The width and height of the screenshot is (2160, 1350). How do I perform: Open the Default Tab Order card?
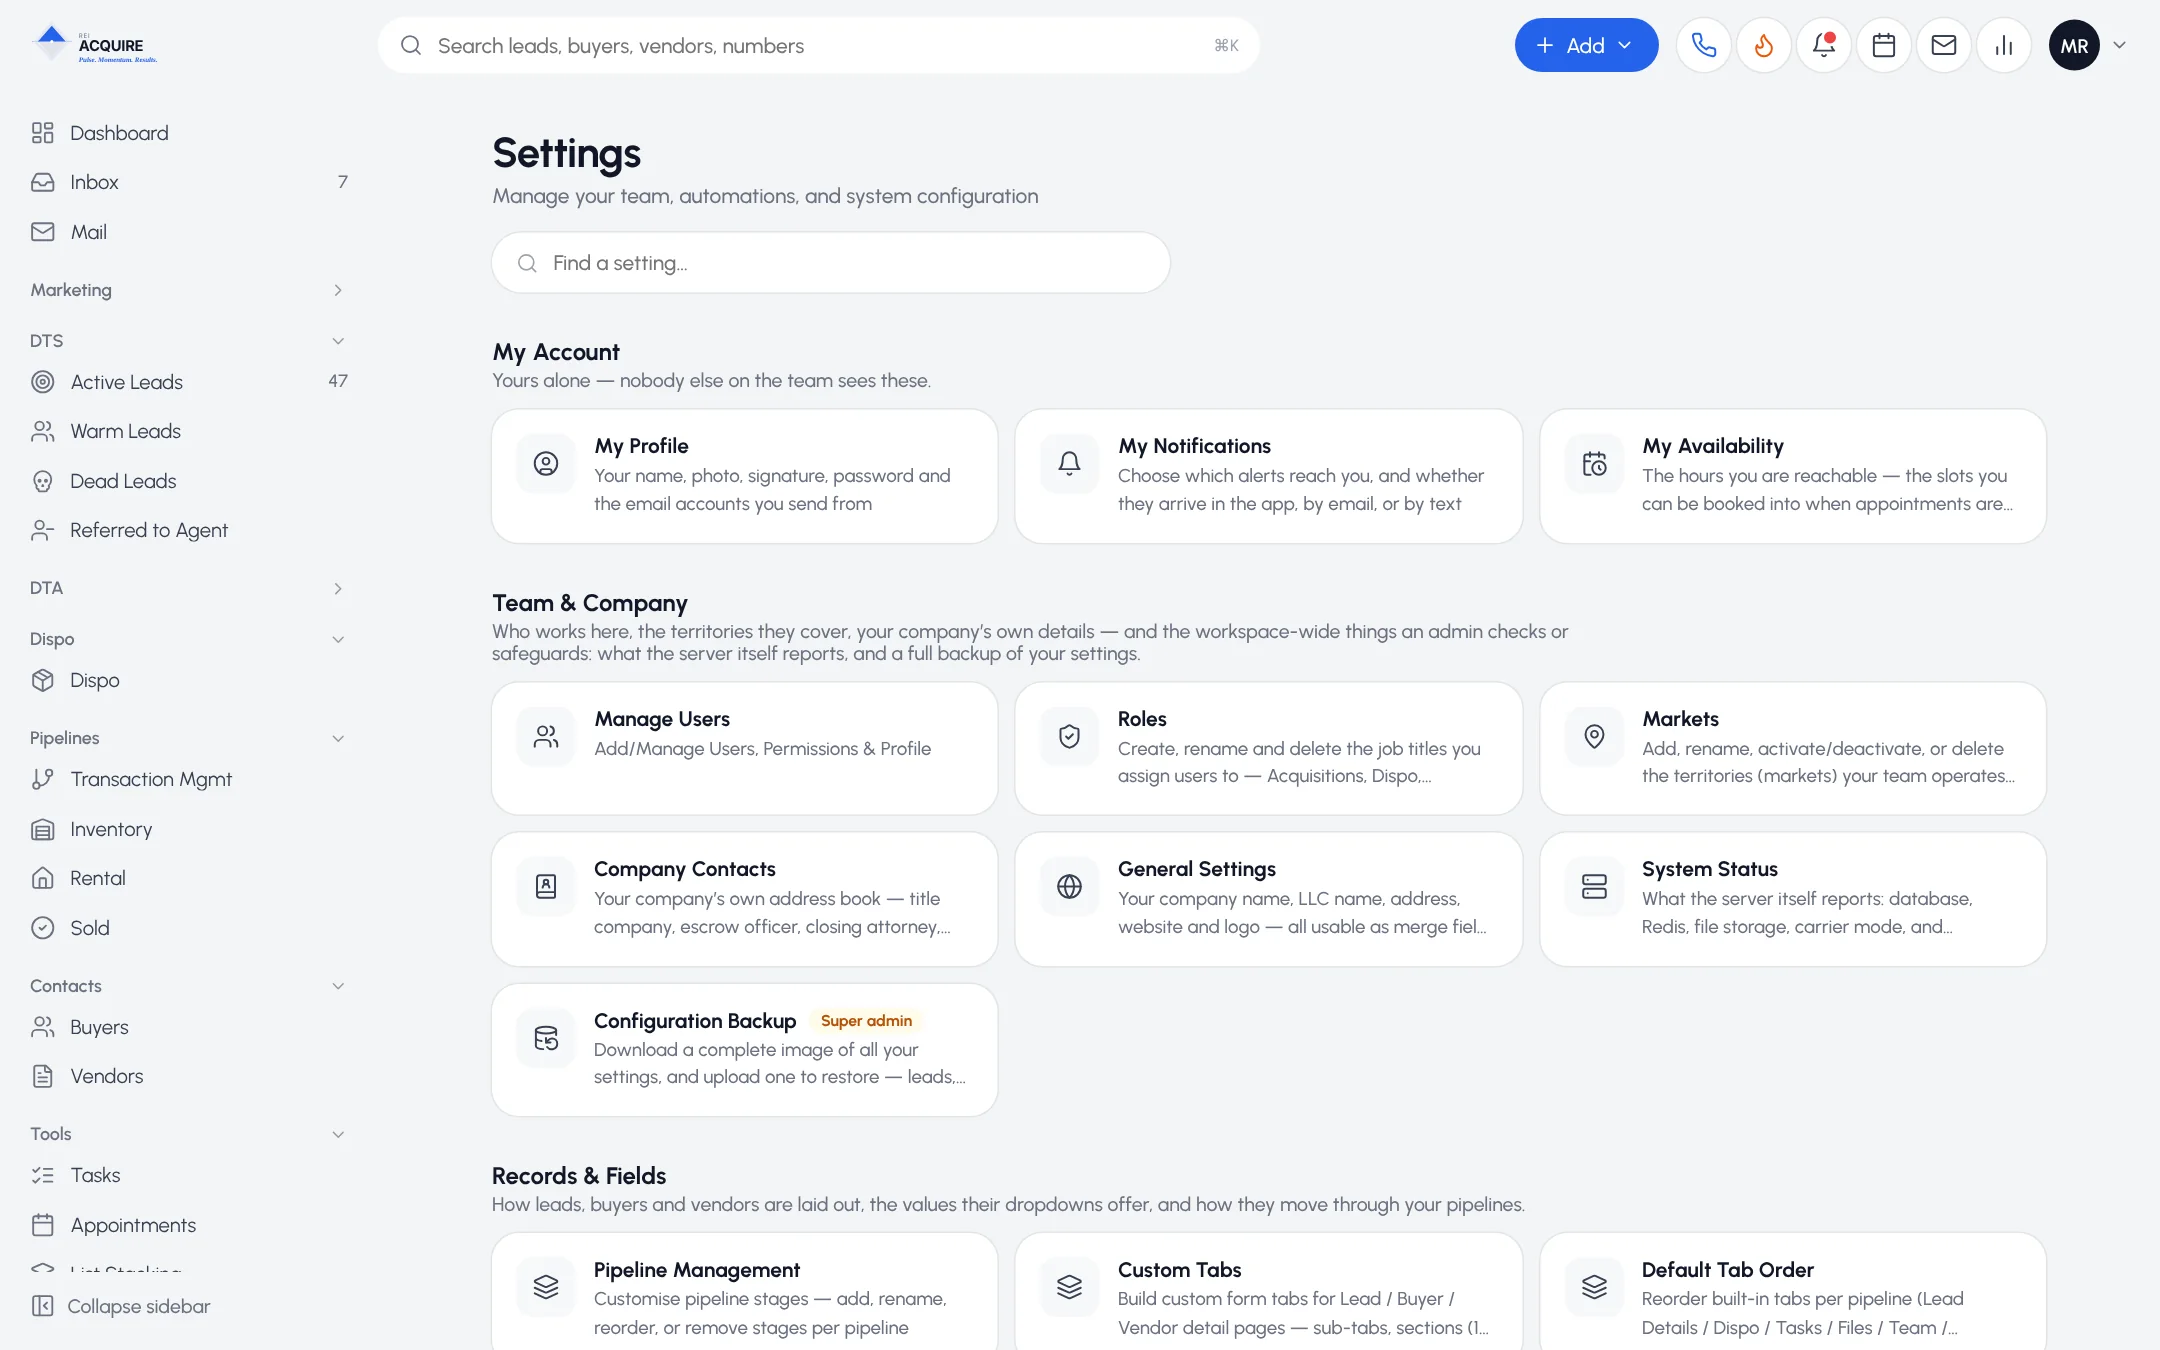point(1793,1292)
